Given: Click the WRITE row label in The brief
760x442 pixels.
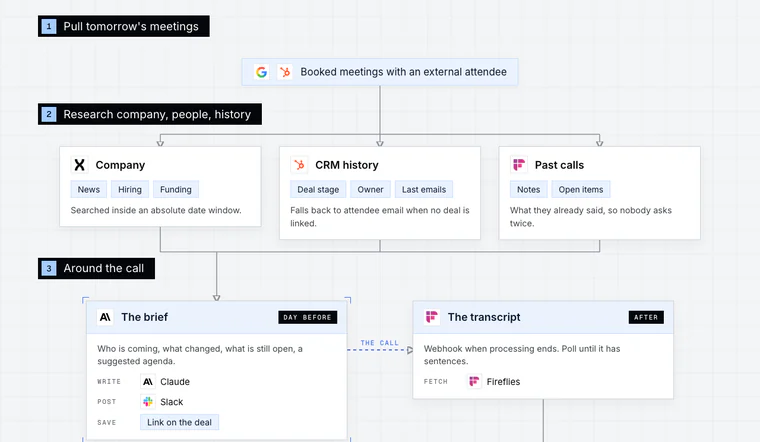Looking at the screenshot, I should [x=109, y=382].
